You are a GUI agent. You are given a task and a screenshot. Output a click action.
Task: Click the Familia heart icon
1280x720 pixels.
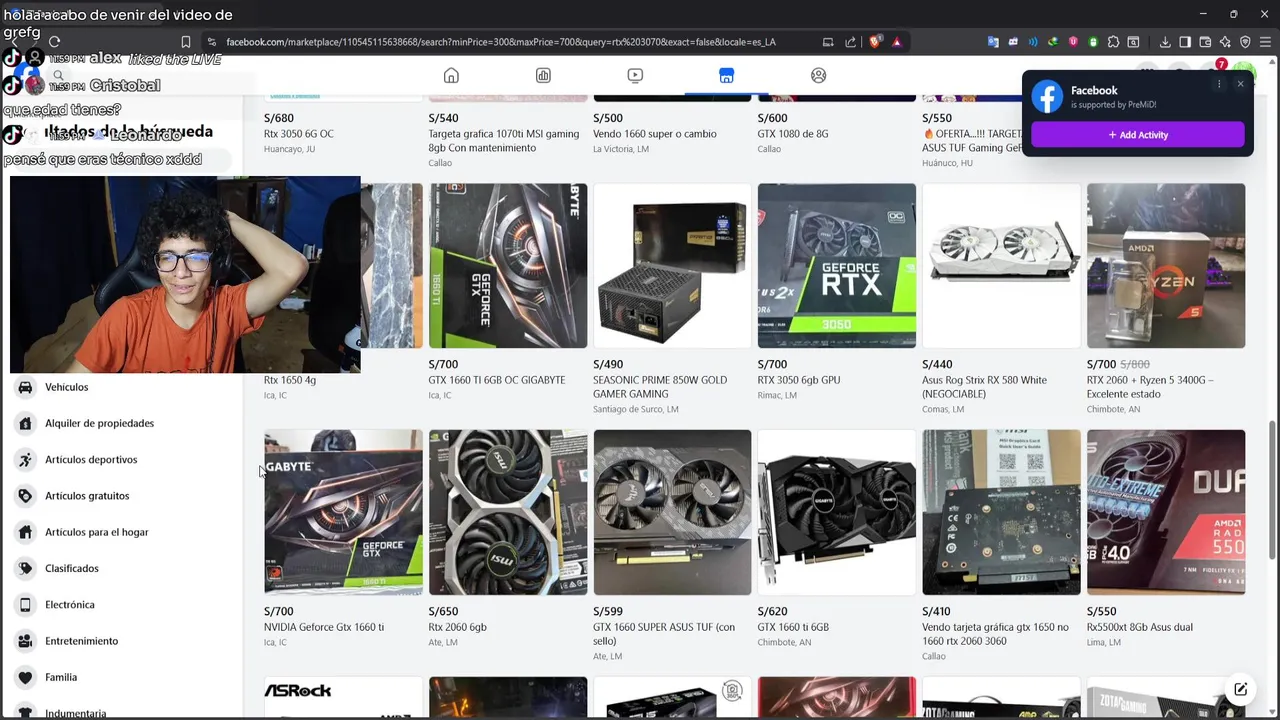25,677
